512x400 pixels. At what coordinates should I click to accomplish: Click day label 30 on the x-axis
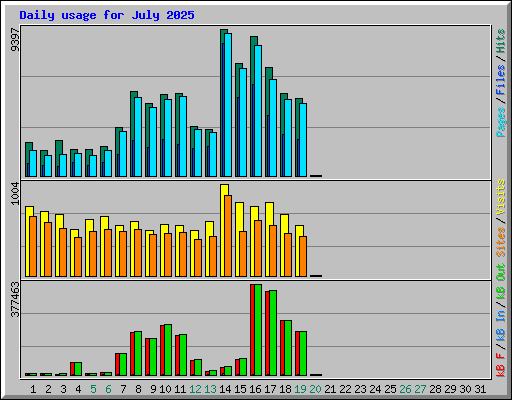click(465, 389)
